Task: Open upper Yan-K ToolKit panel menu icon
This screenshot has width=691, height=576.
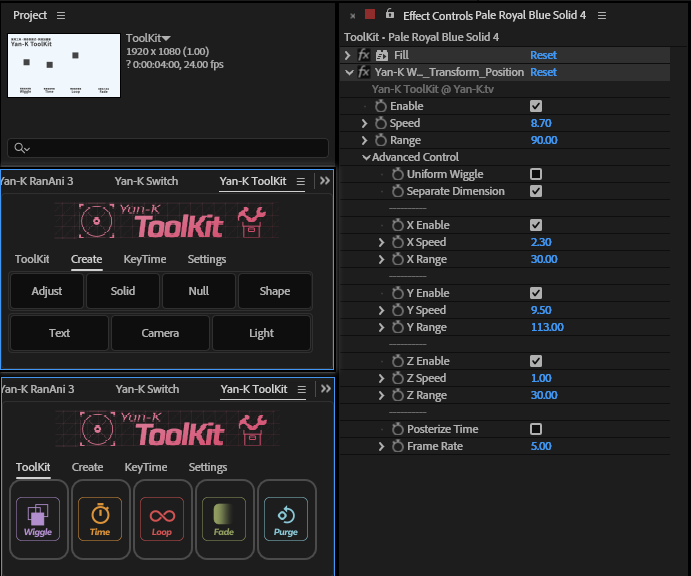Action: (301, 181)
